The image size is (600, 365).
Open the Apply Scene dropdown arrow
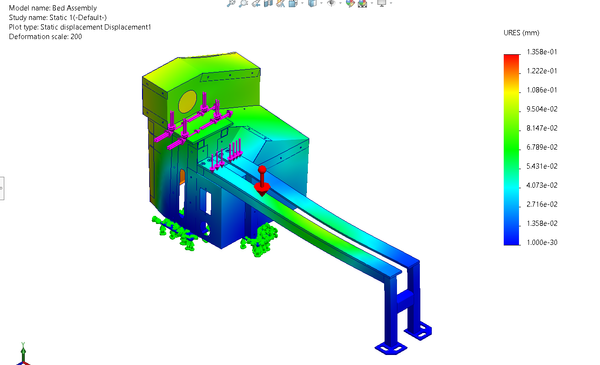pos(372,3)
